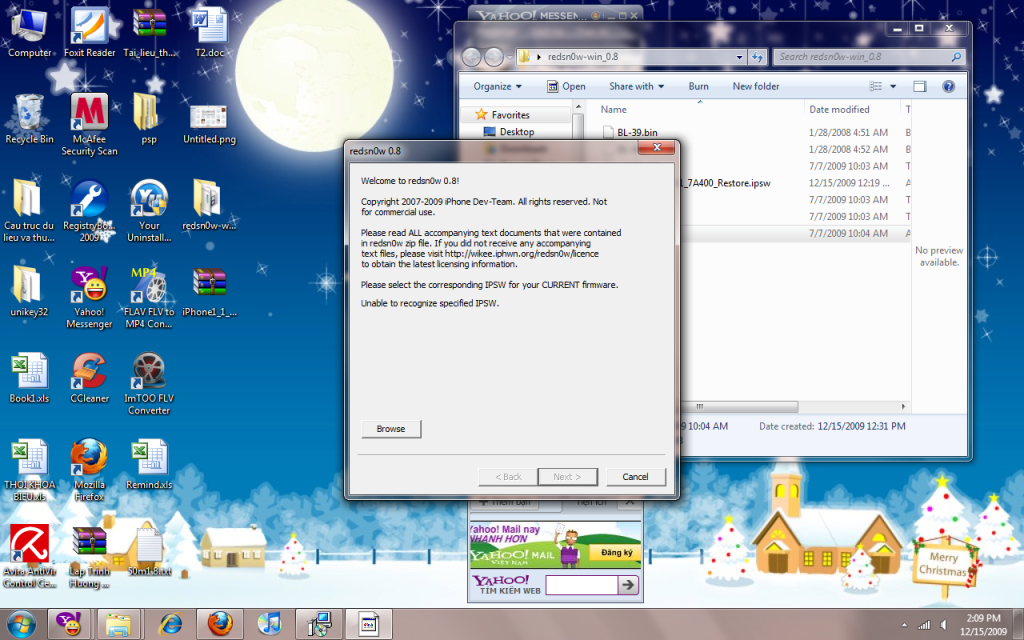Click the Yahoo web search input field
Image resolution: width=1024 pixels, height=640 pixels.
pos(581,584)
